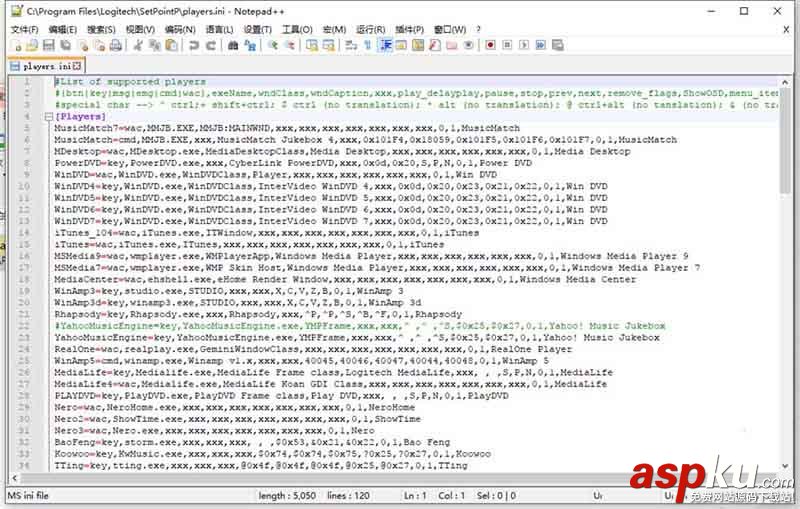Screen dimensions: 800x509
Task: Click the vertical scrollbar down arrow
Action: tap(785, 466)
